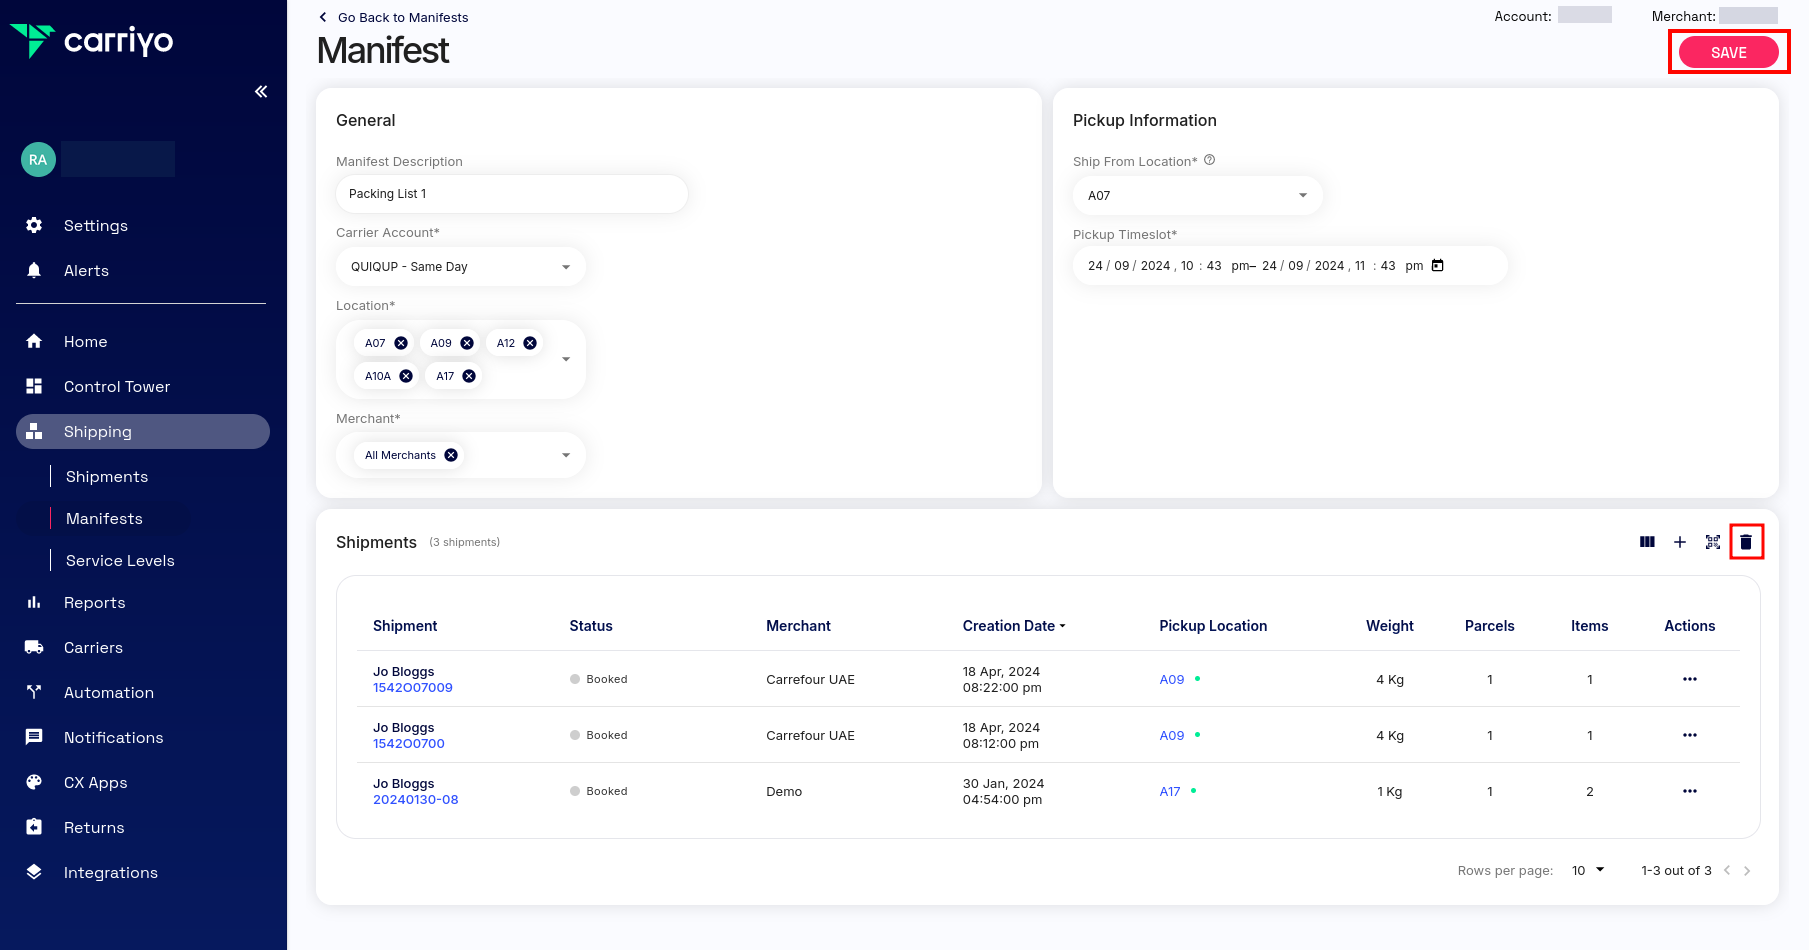Image resolution: width=1809 pixels, height=950 pixels.
Task: Go to Service Levels in sidebar
Action: point(120,561)
